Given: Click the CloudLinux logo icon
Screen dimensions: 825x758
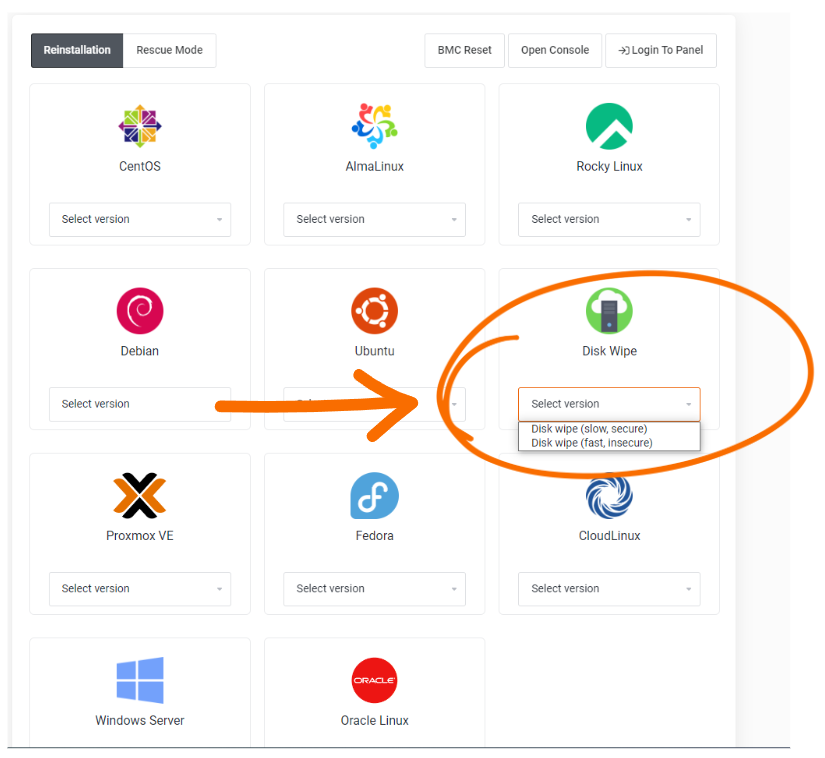Looking at the screenshot, I should (x=609, y=496).
